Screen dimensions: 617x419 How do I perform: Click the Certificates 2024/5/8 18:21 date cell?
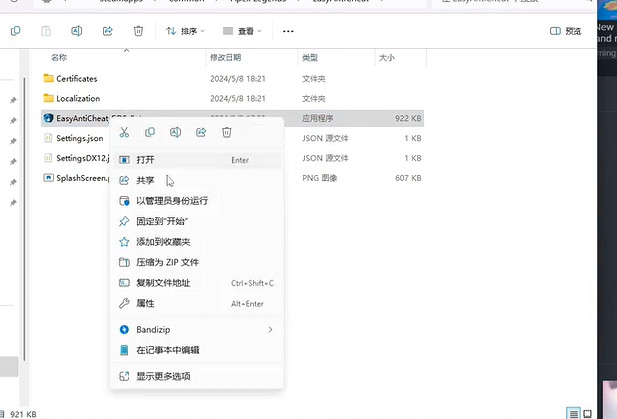(x=238, y=79)
